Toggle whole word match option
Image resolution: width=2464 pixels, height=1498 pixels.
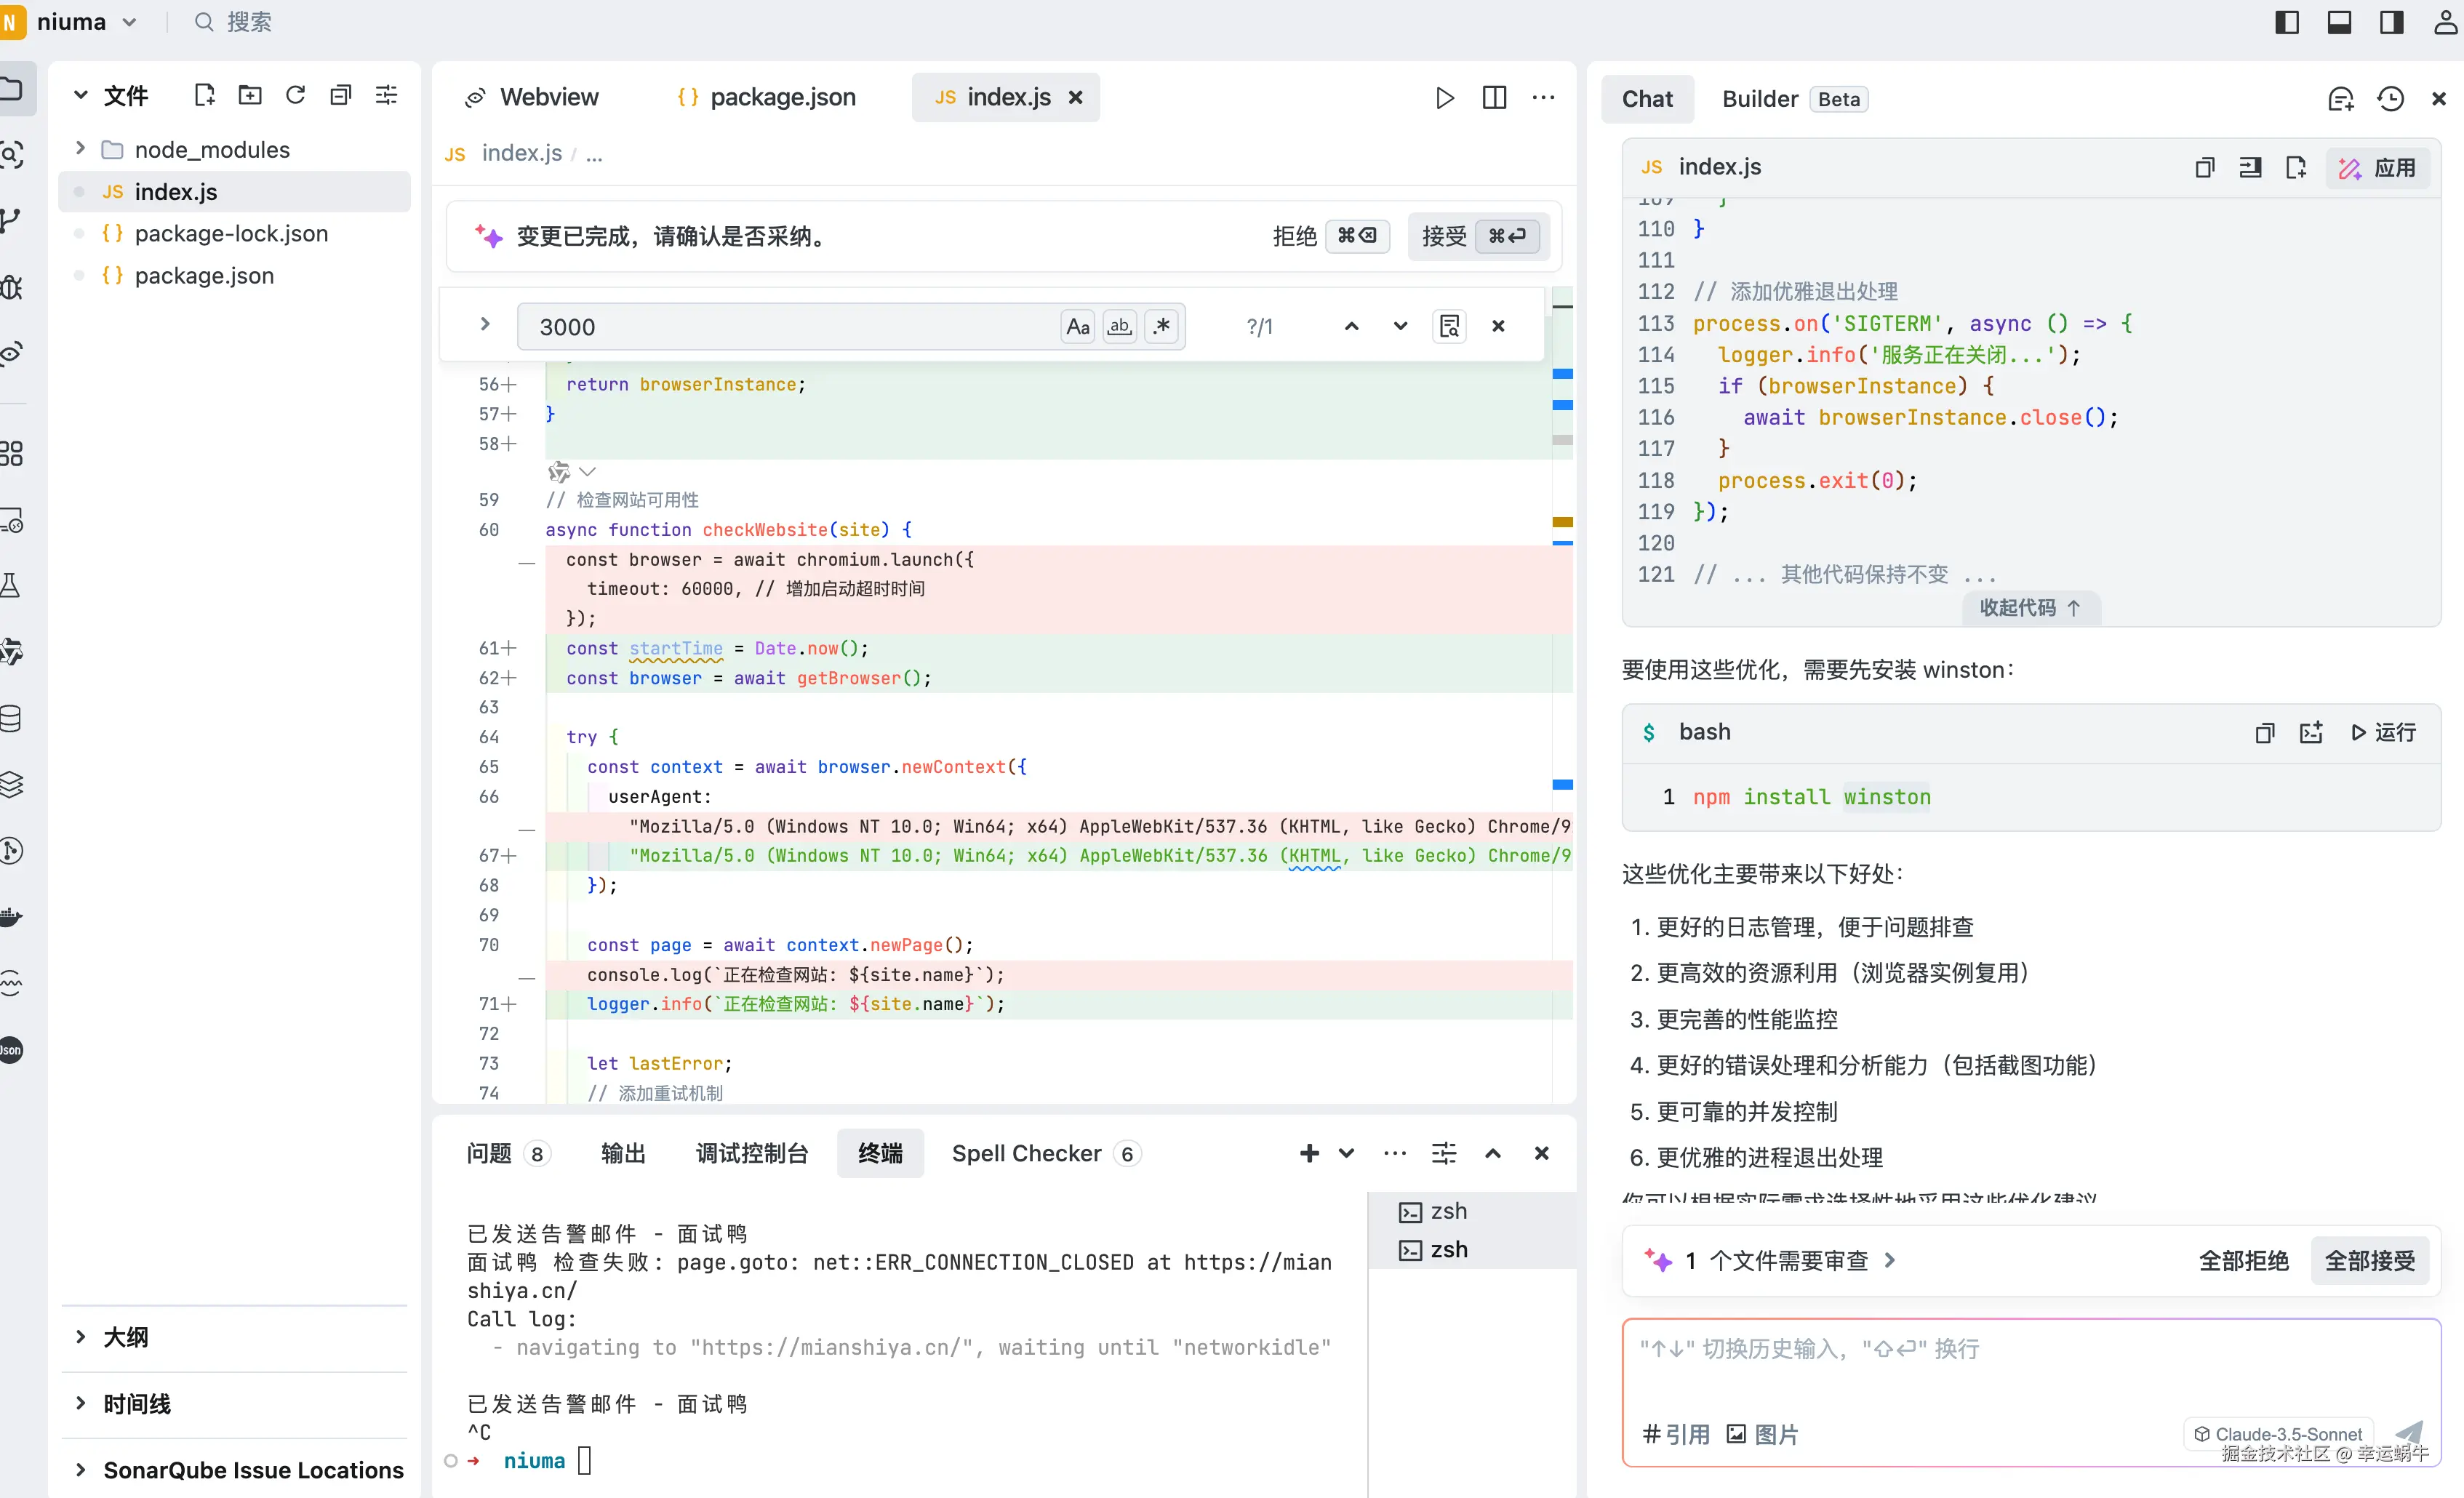(1119, 326)
